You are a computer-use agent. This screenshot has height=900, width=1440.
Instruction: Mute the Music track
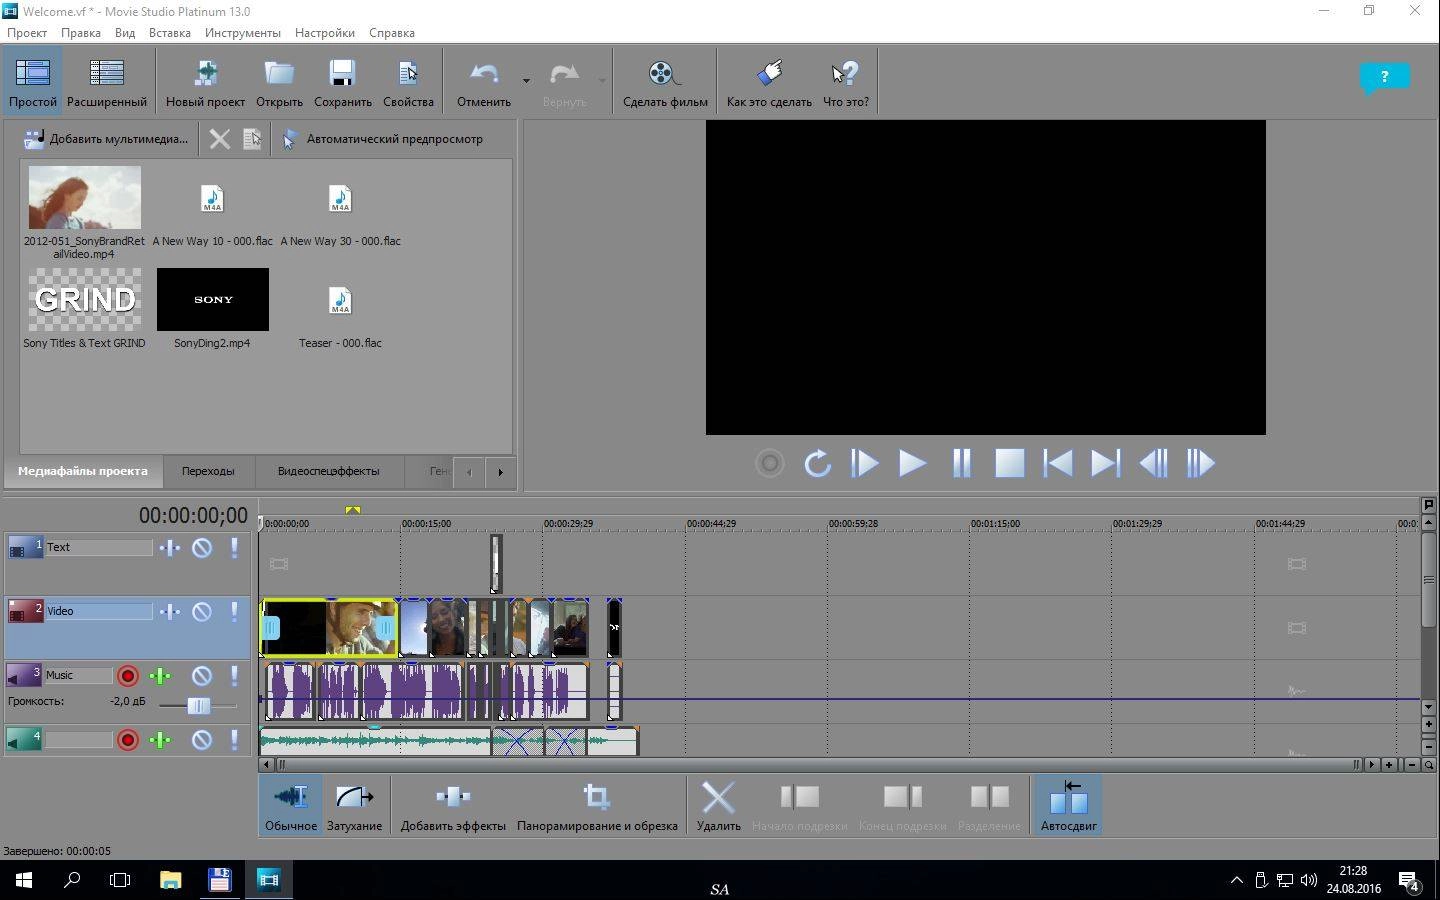pos(202,676)
